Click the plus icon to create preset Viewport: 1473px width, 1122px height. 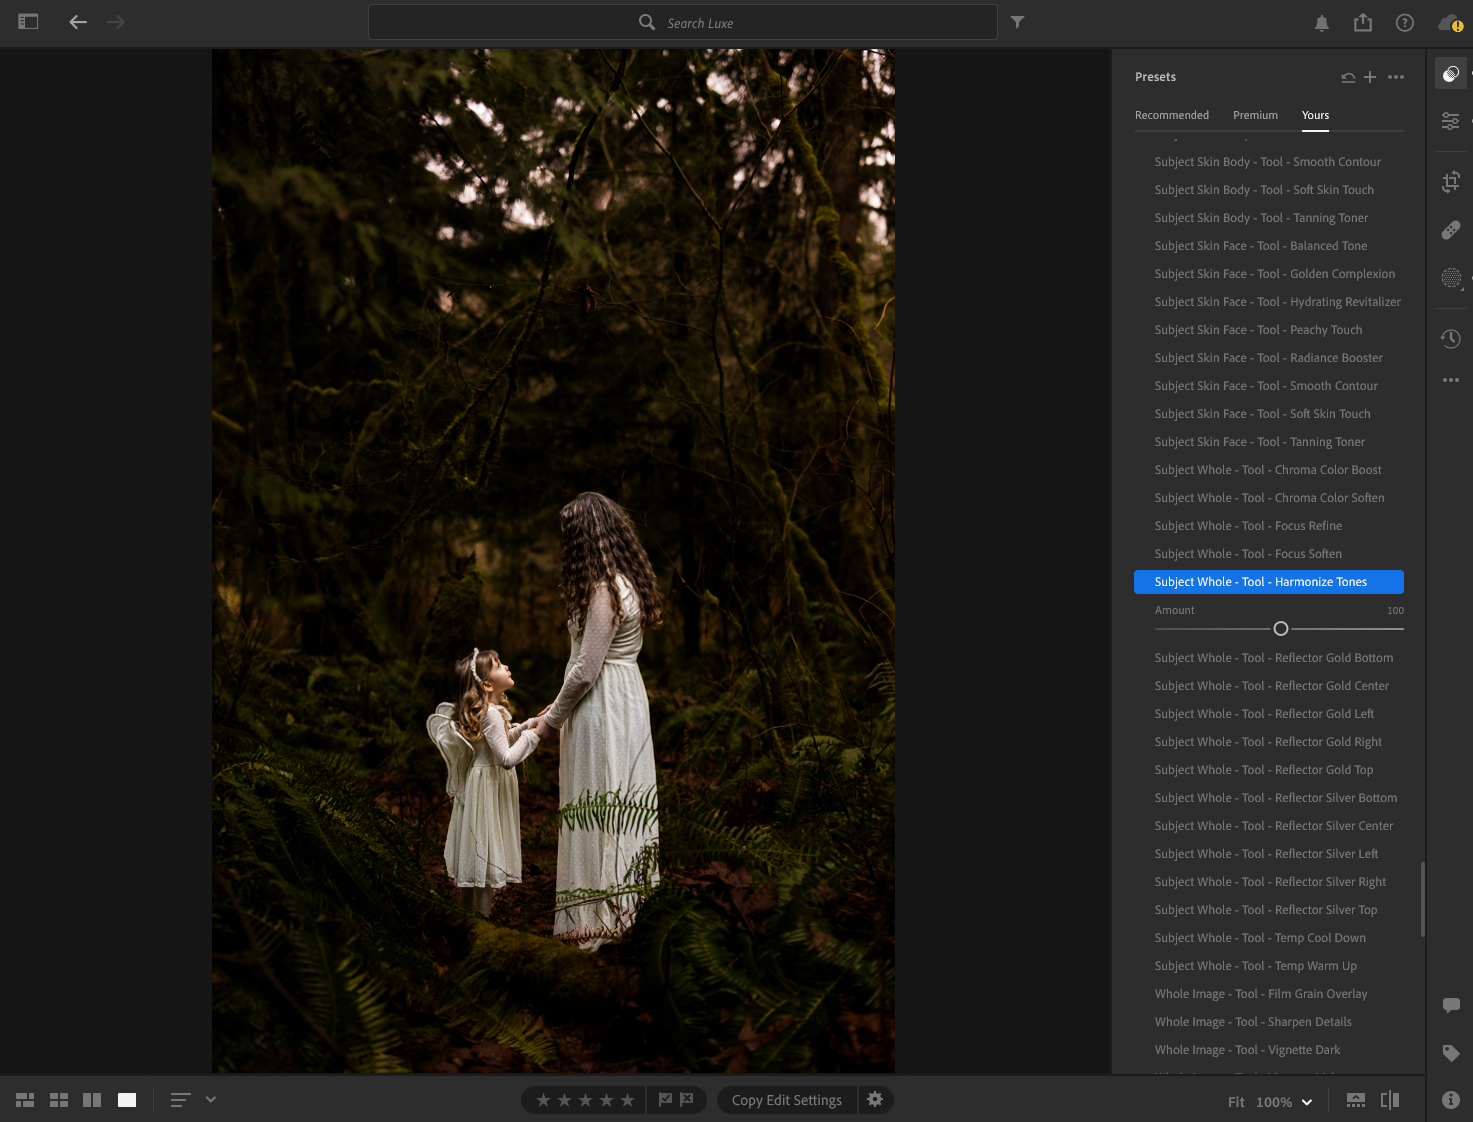click(x=1370, y=77)
